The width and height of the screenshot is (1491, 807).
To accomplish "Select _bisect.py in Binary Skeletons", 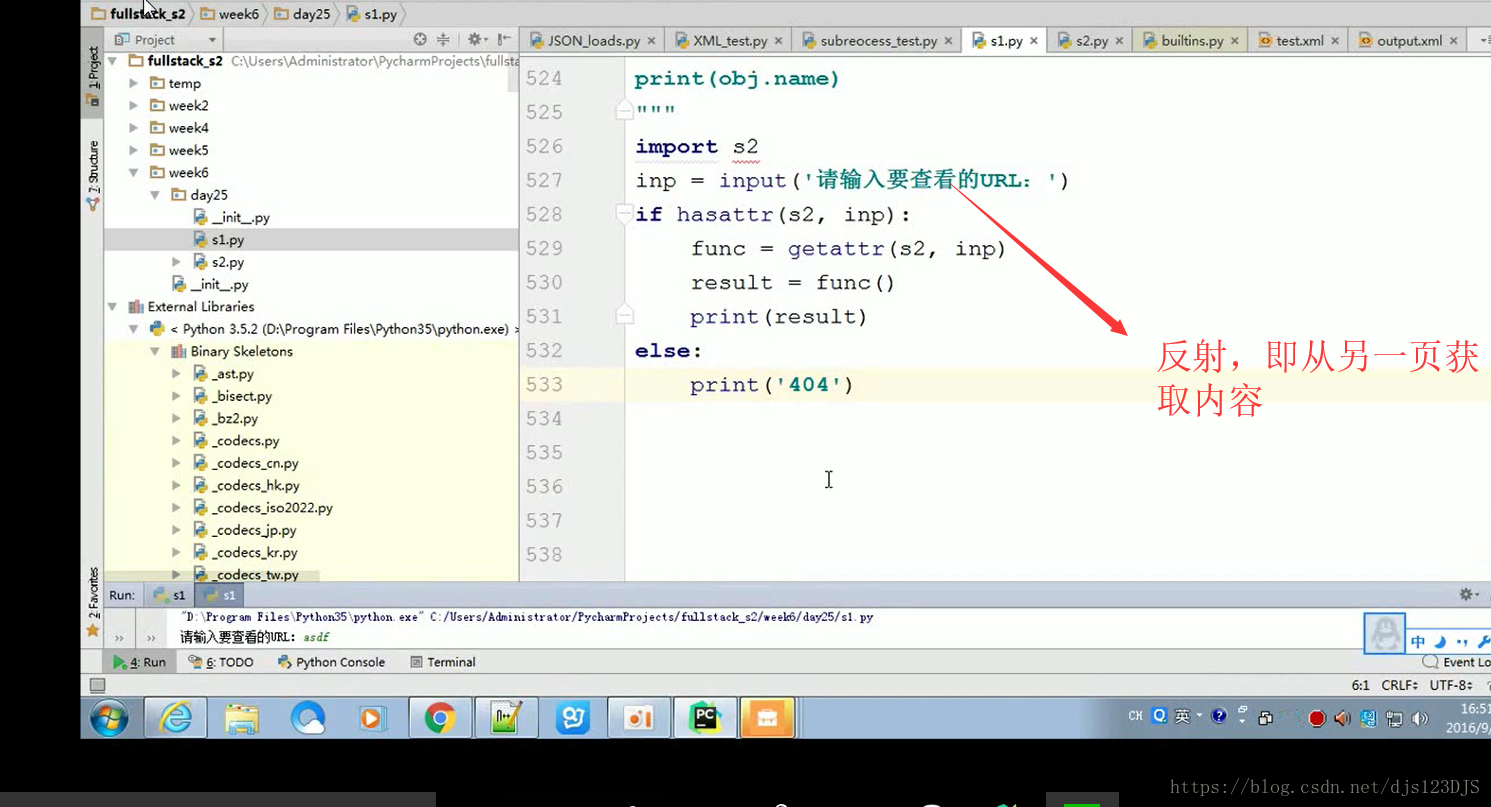I will 232,396.
